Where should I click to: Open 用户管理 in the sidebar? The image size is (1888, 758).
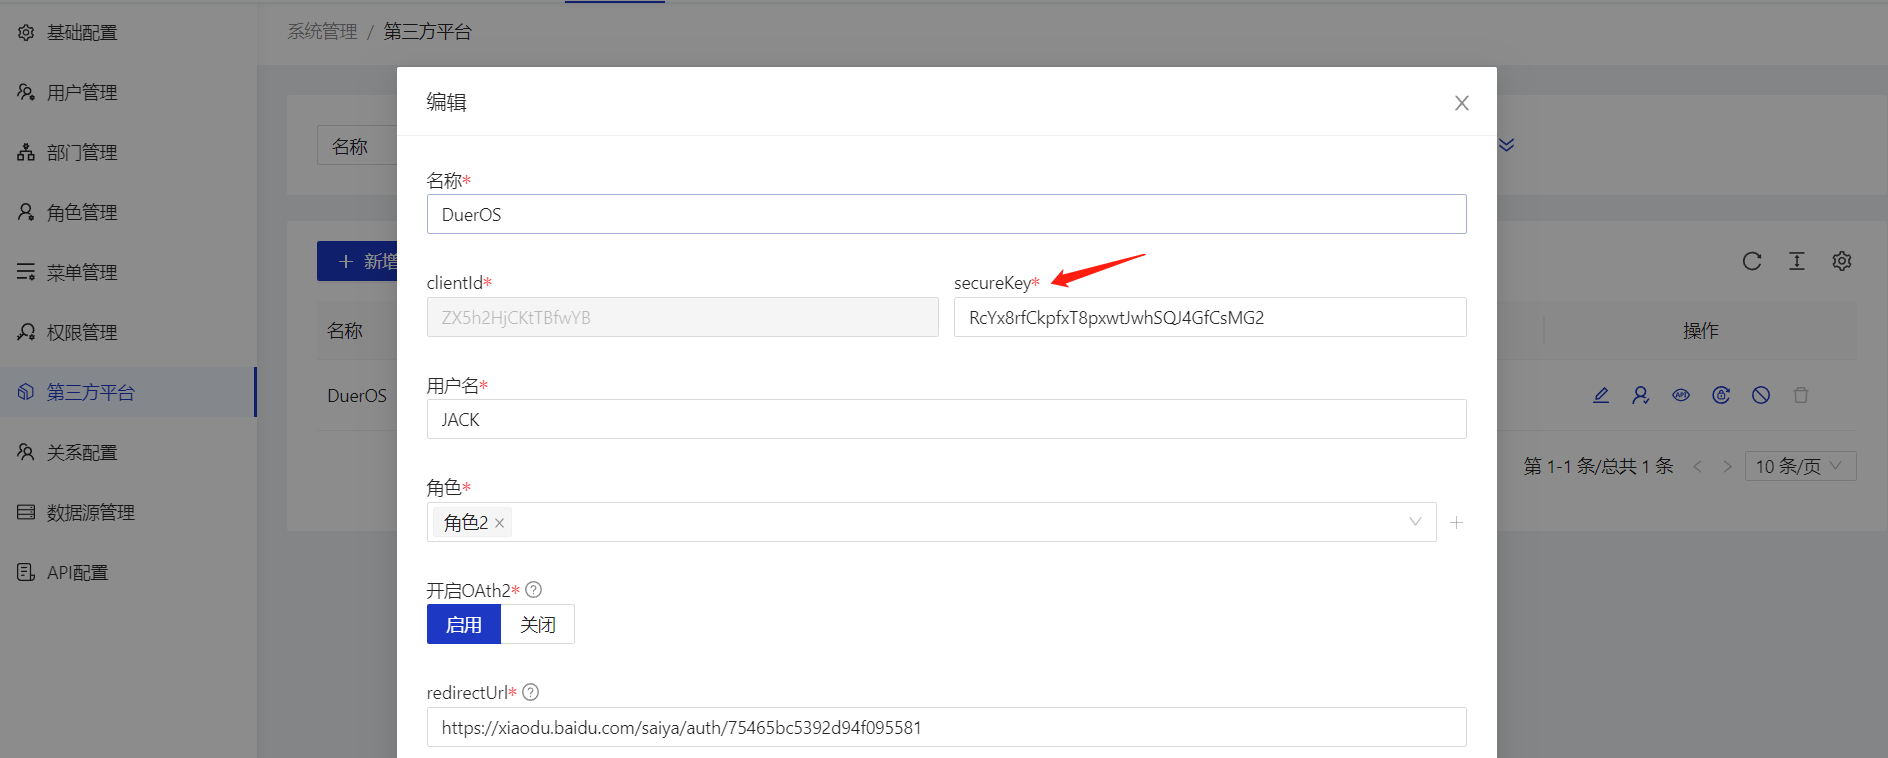[82, 92]
